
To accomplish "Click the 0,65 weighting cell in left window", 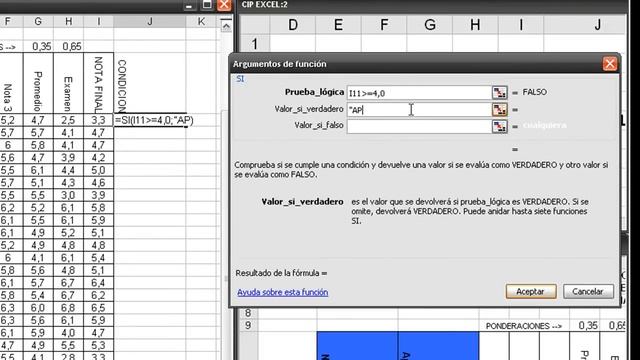I will (x=69, y=47).
